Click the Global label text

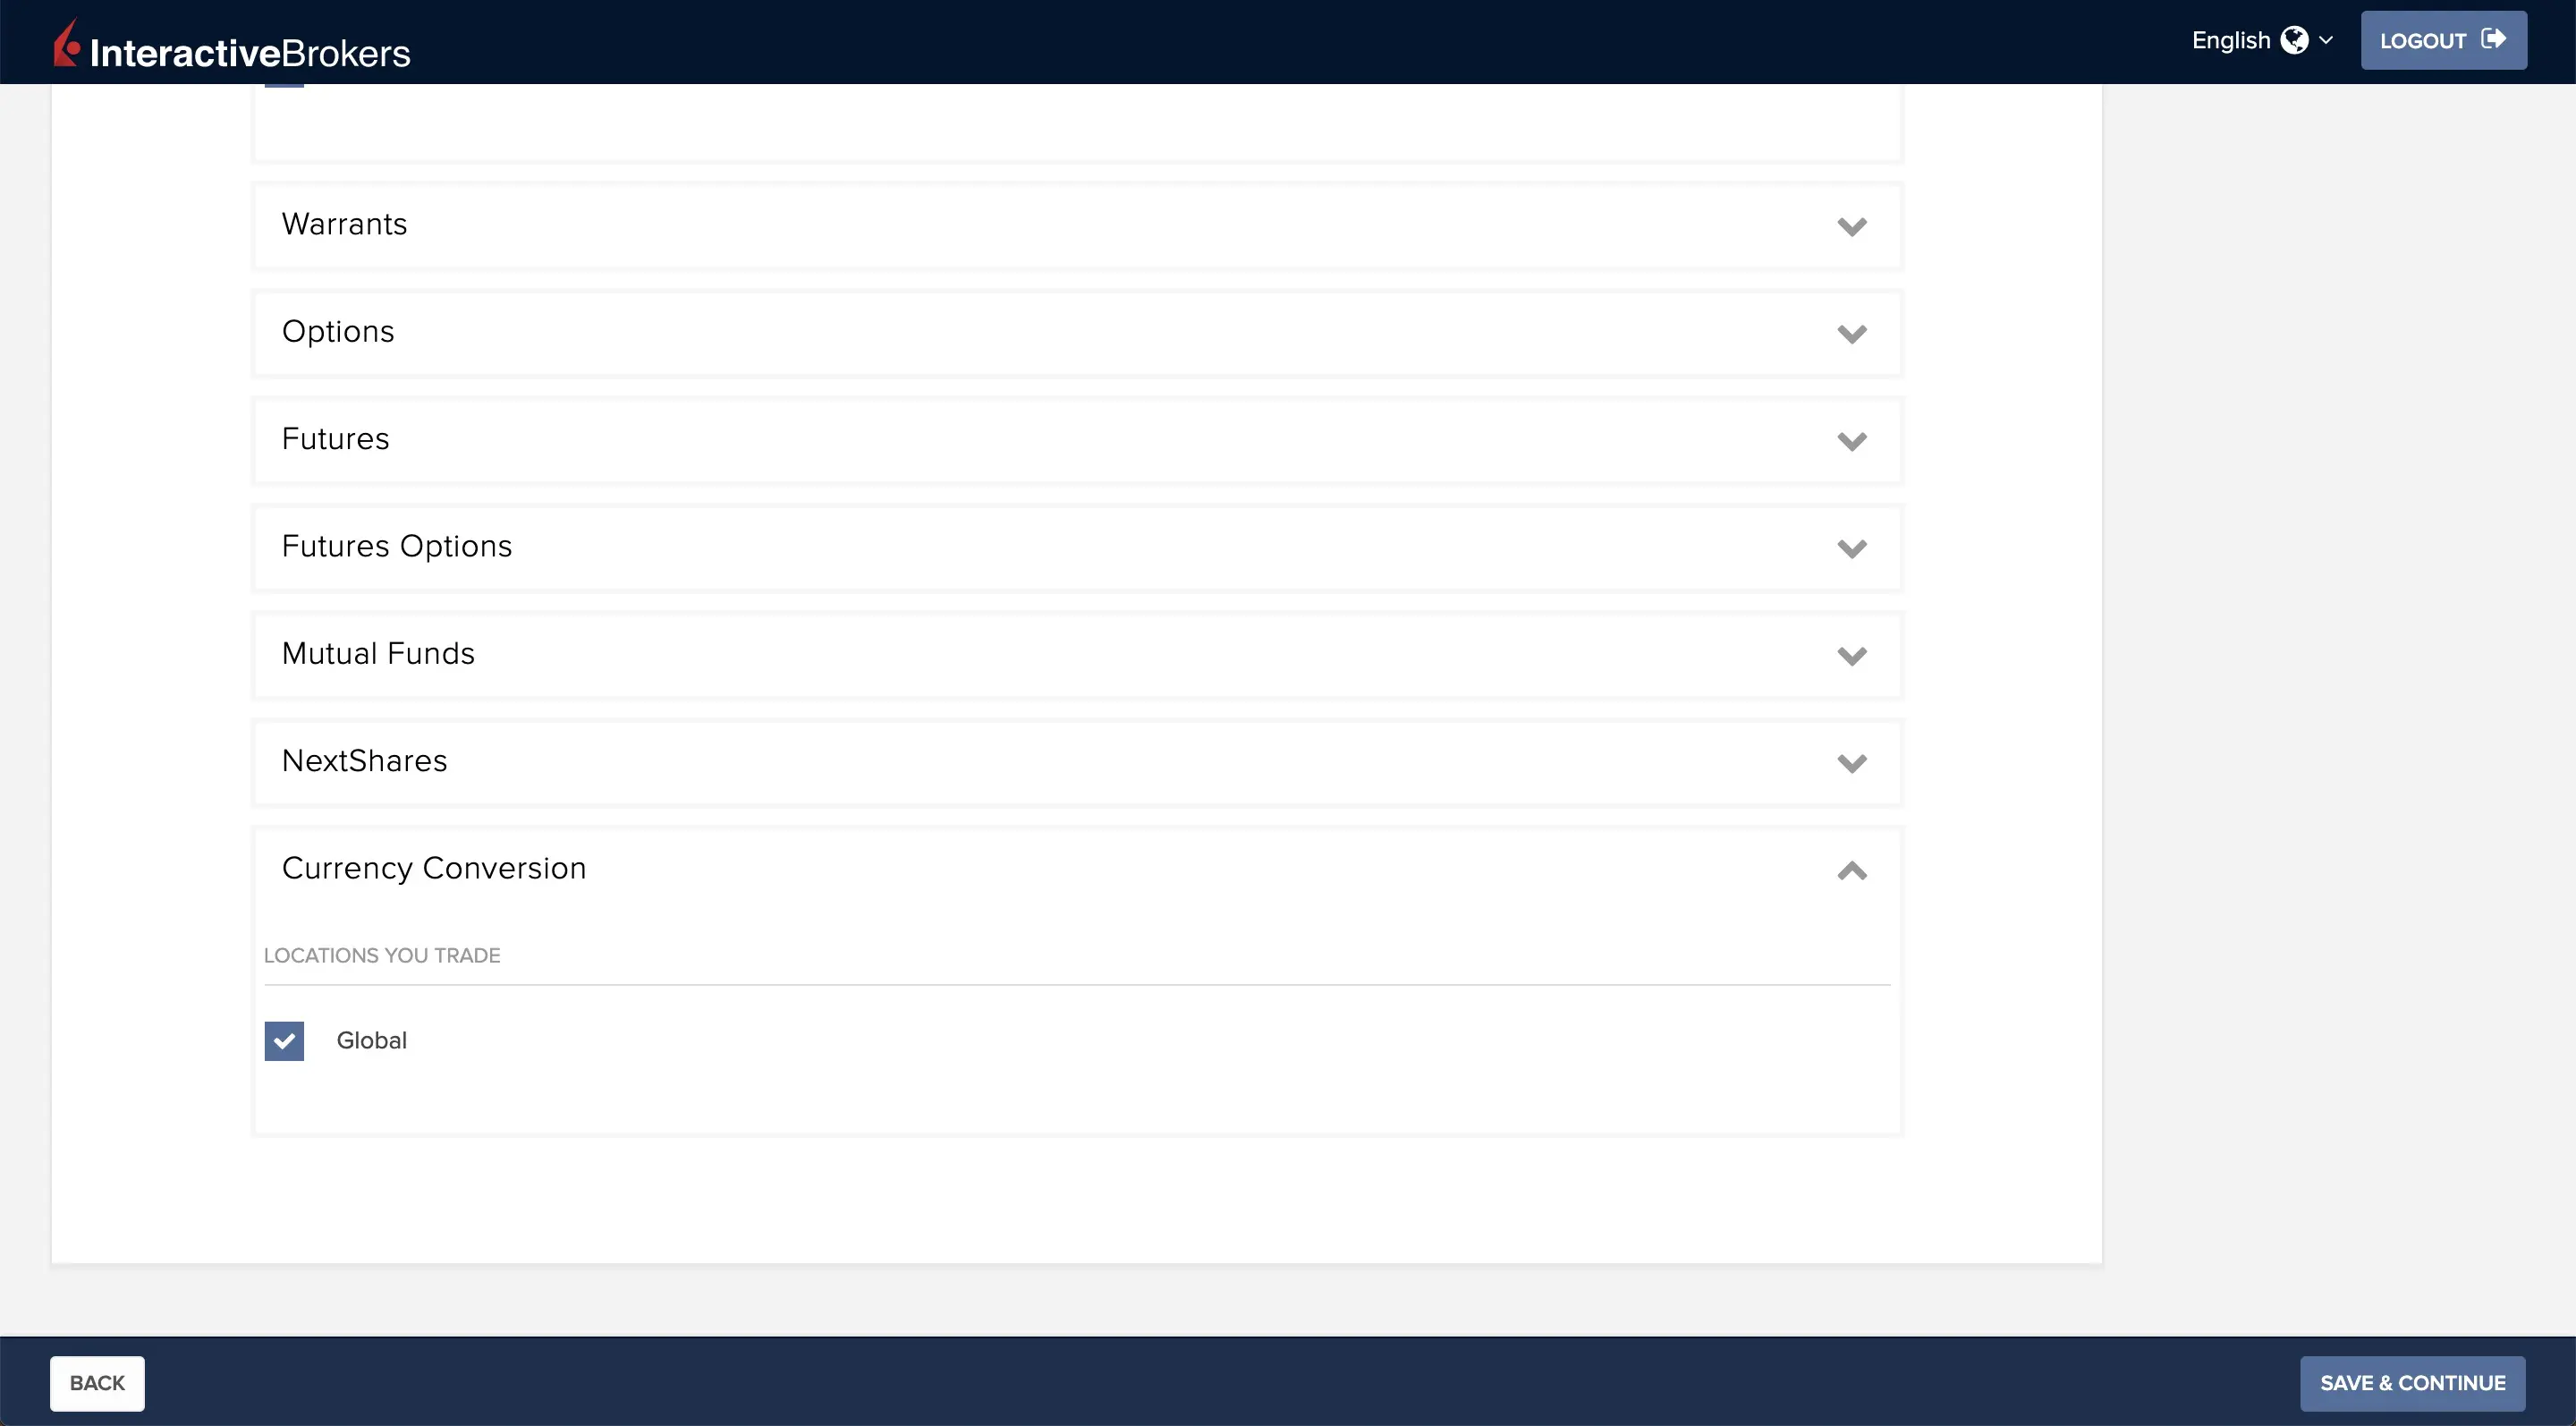click(x=371, y=1040)
